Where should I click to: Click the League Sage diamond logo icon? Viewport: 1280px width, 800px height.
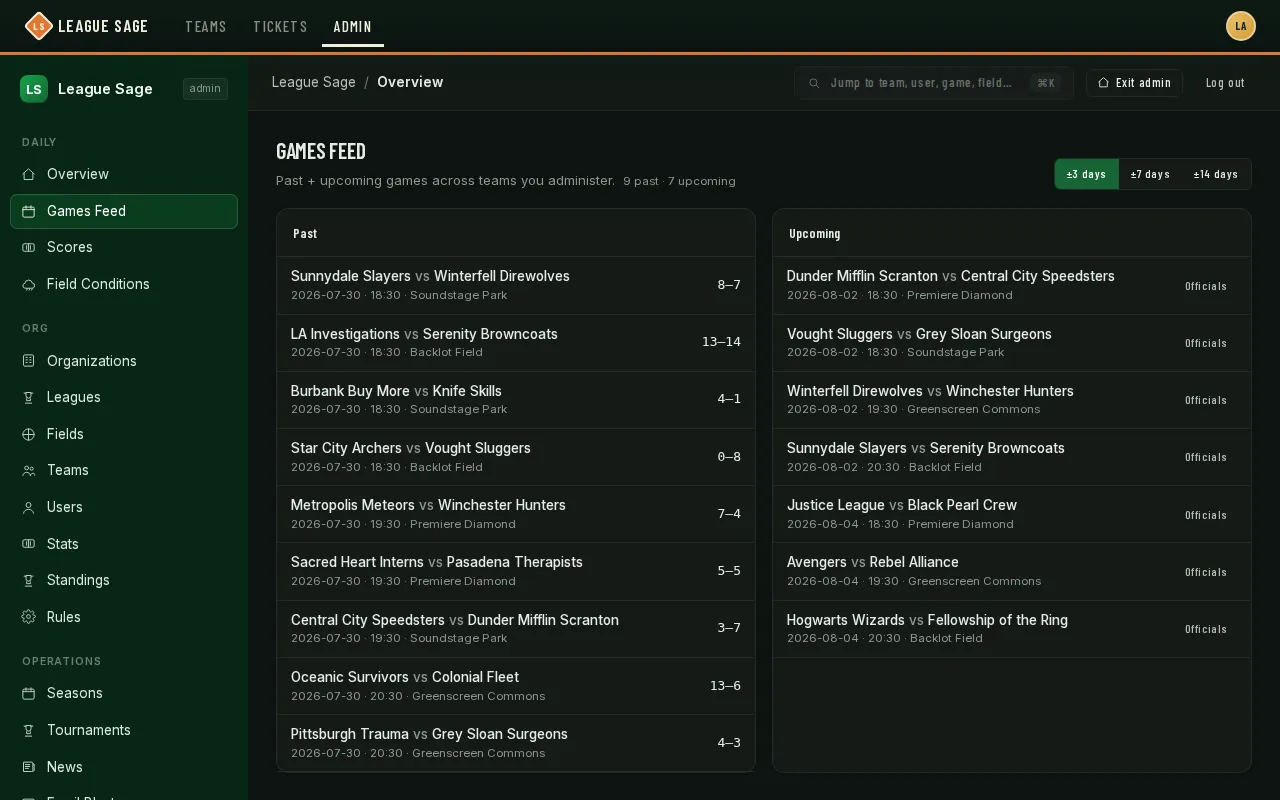[x=39, y=26]
